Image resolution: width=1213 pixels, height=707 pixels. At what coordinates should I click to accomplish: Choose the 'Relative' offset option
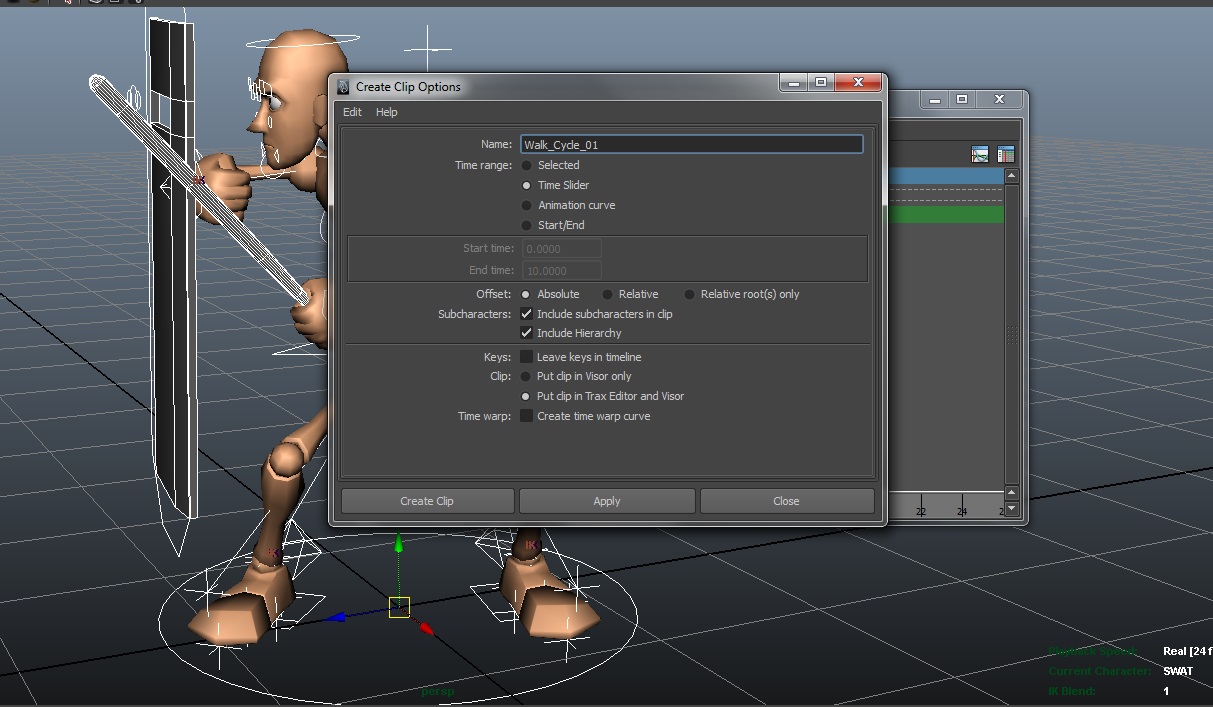608,294
